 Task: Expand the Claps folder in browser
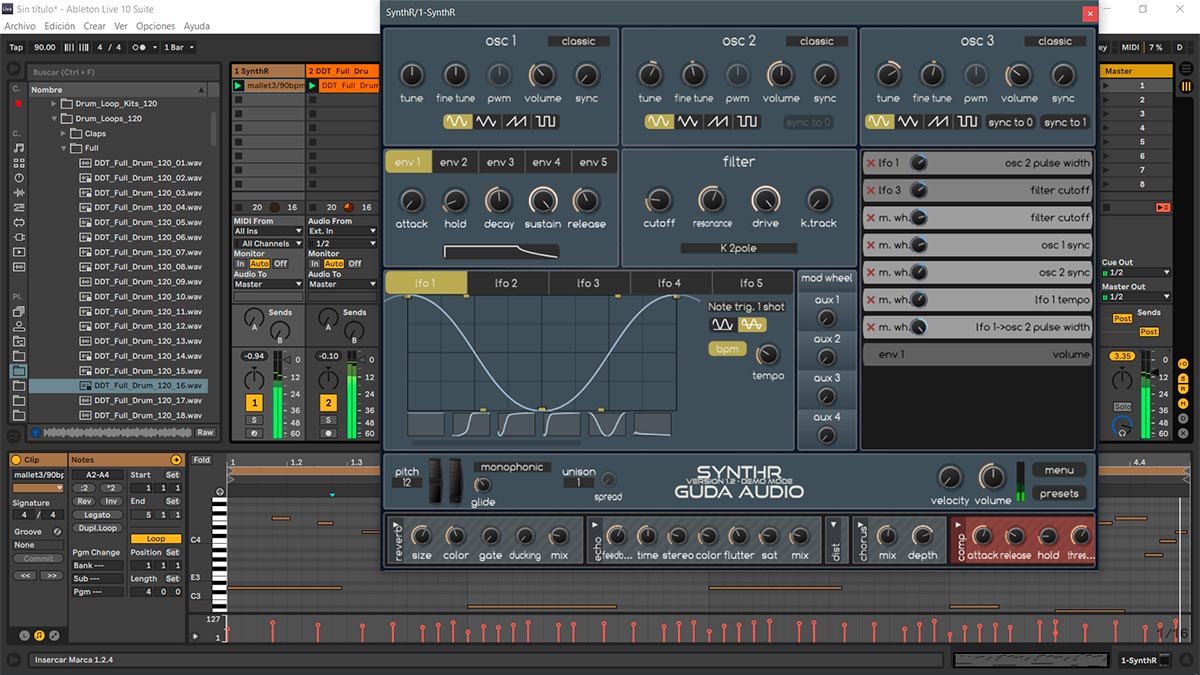coord(65,133)
